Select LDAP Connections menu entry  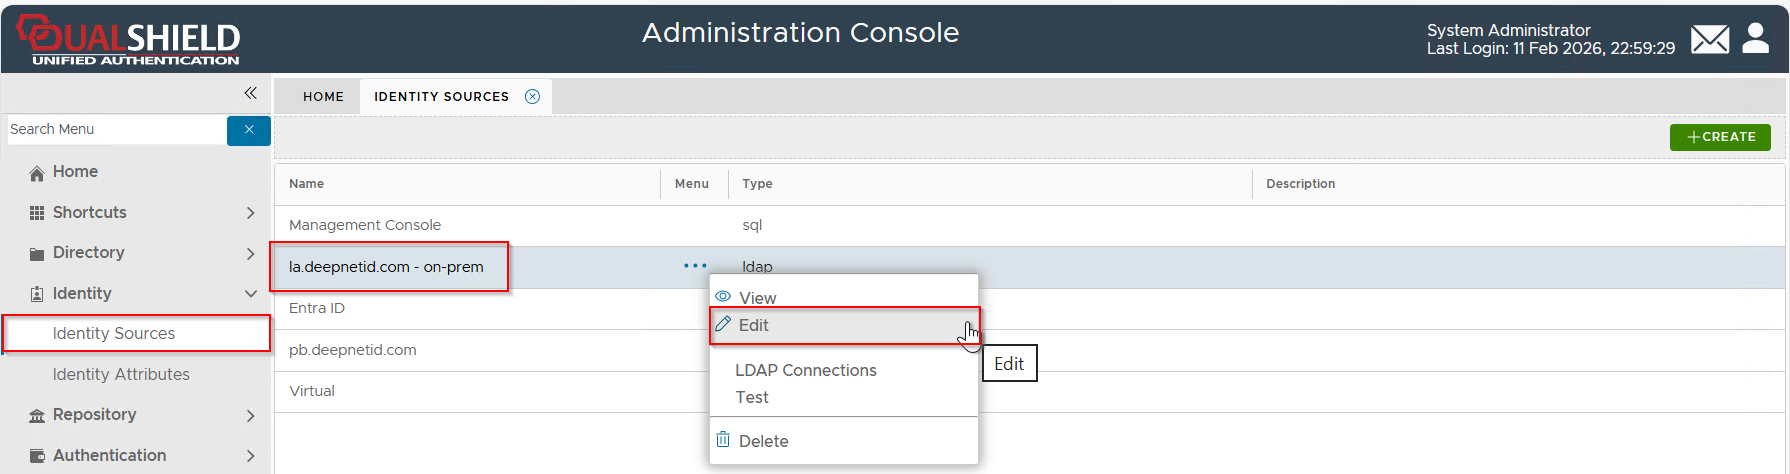(x=805, y=370)
